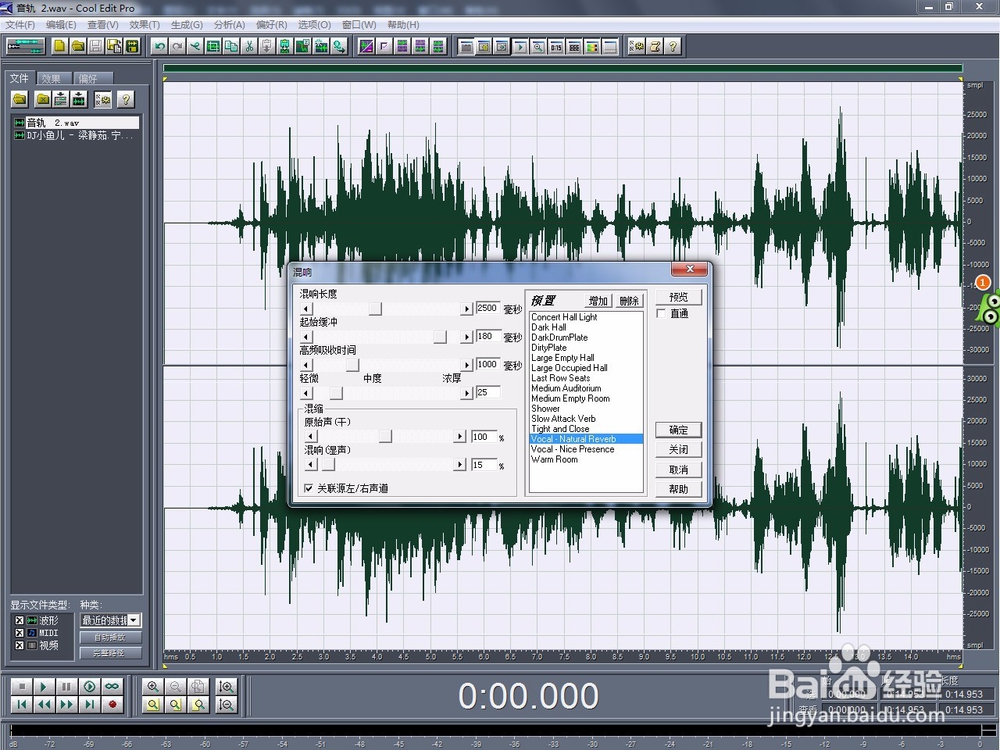This screenshot has width=1000, height=750.
Task: Click the 混响长度 value field showing 2500
Action: tap(488, 308)
